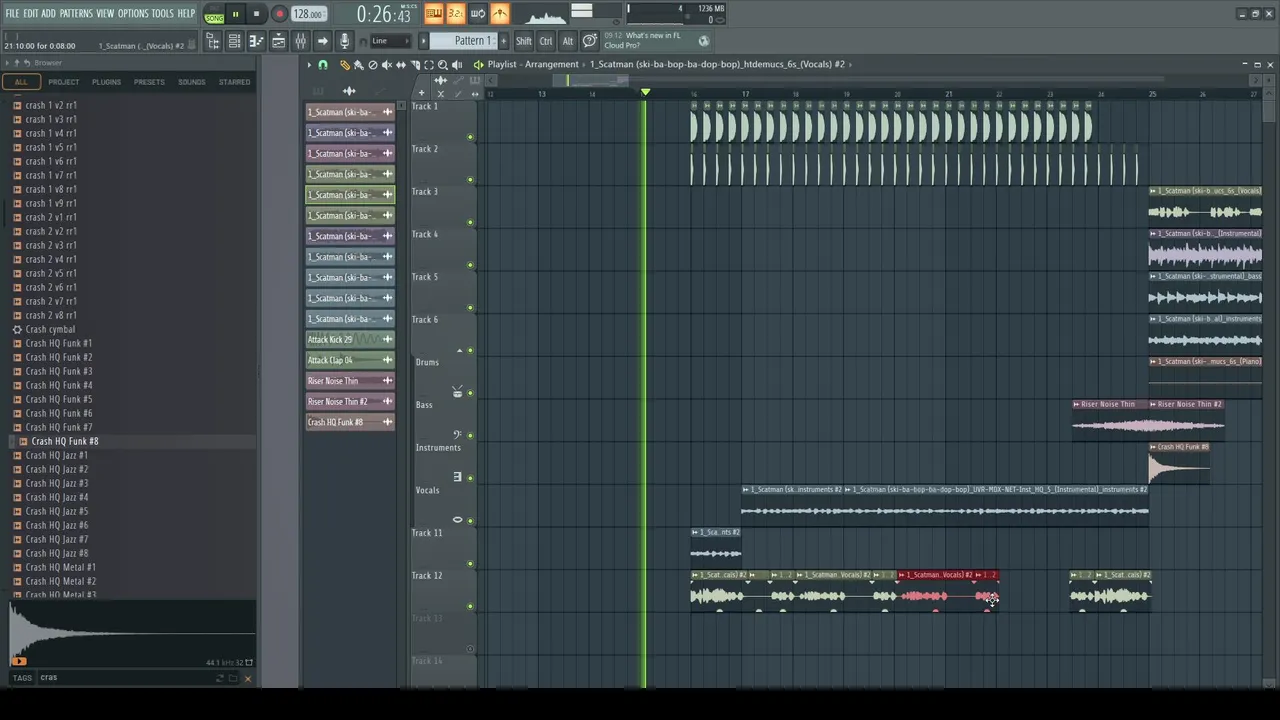The height and width of the screenshot is (720, 1280).
Task: Select Riser Noise Thin #2 in picker
Action: click(349, 402)
